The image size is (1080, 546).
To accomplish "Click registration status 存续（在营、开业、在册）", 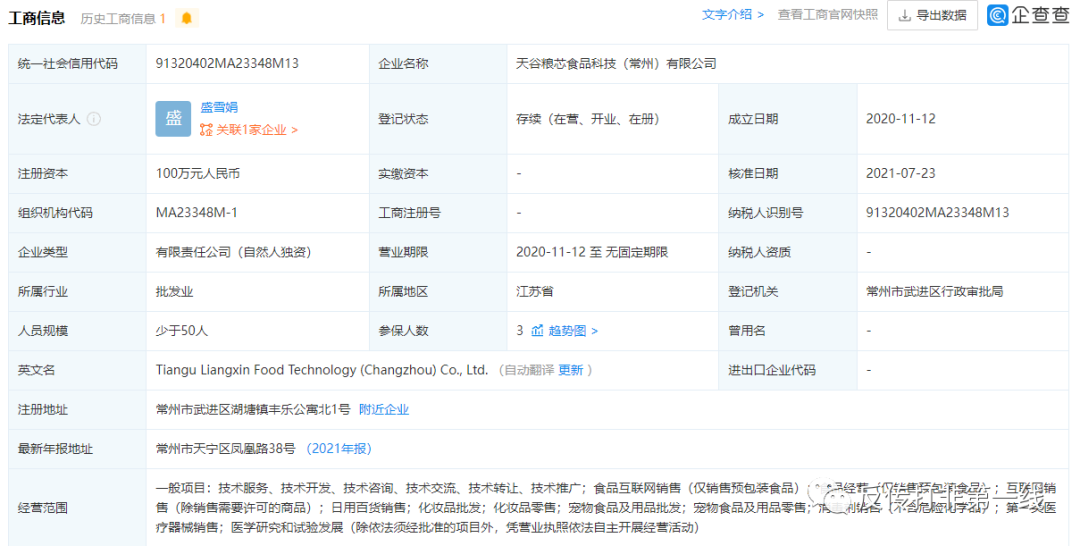I will click(x=588, y=118).
